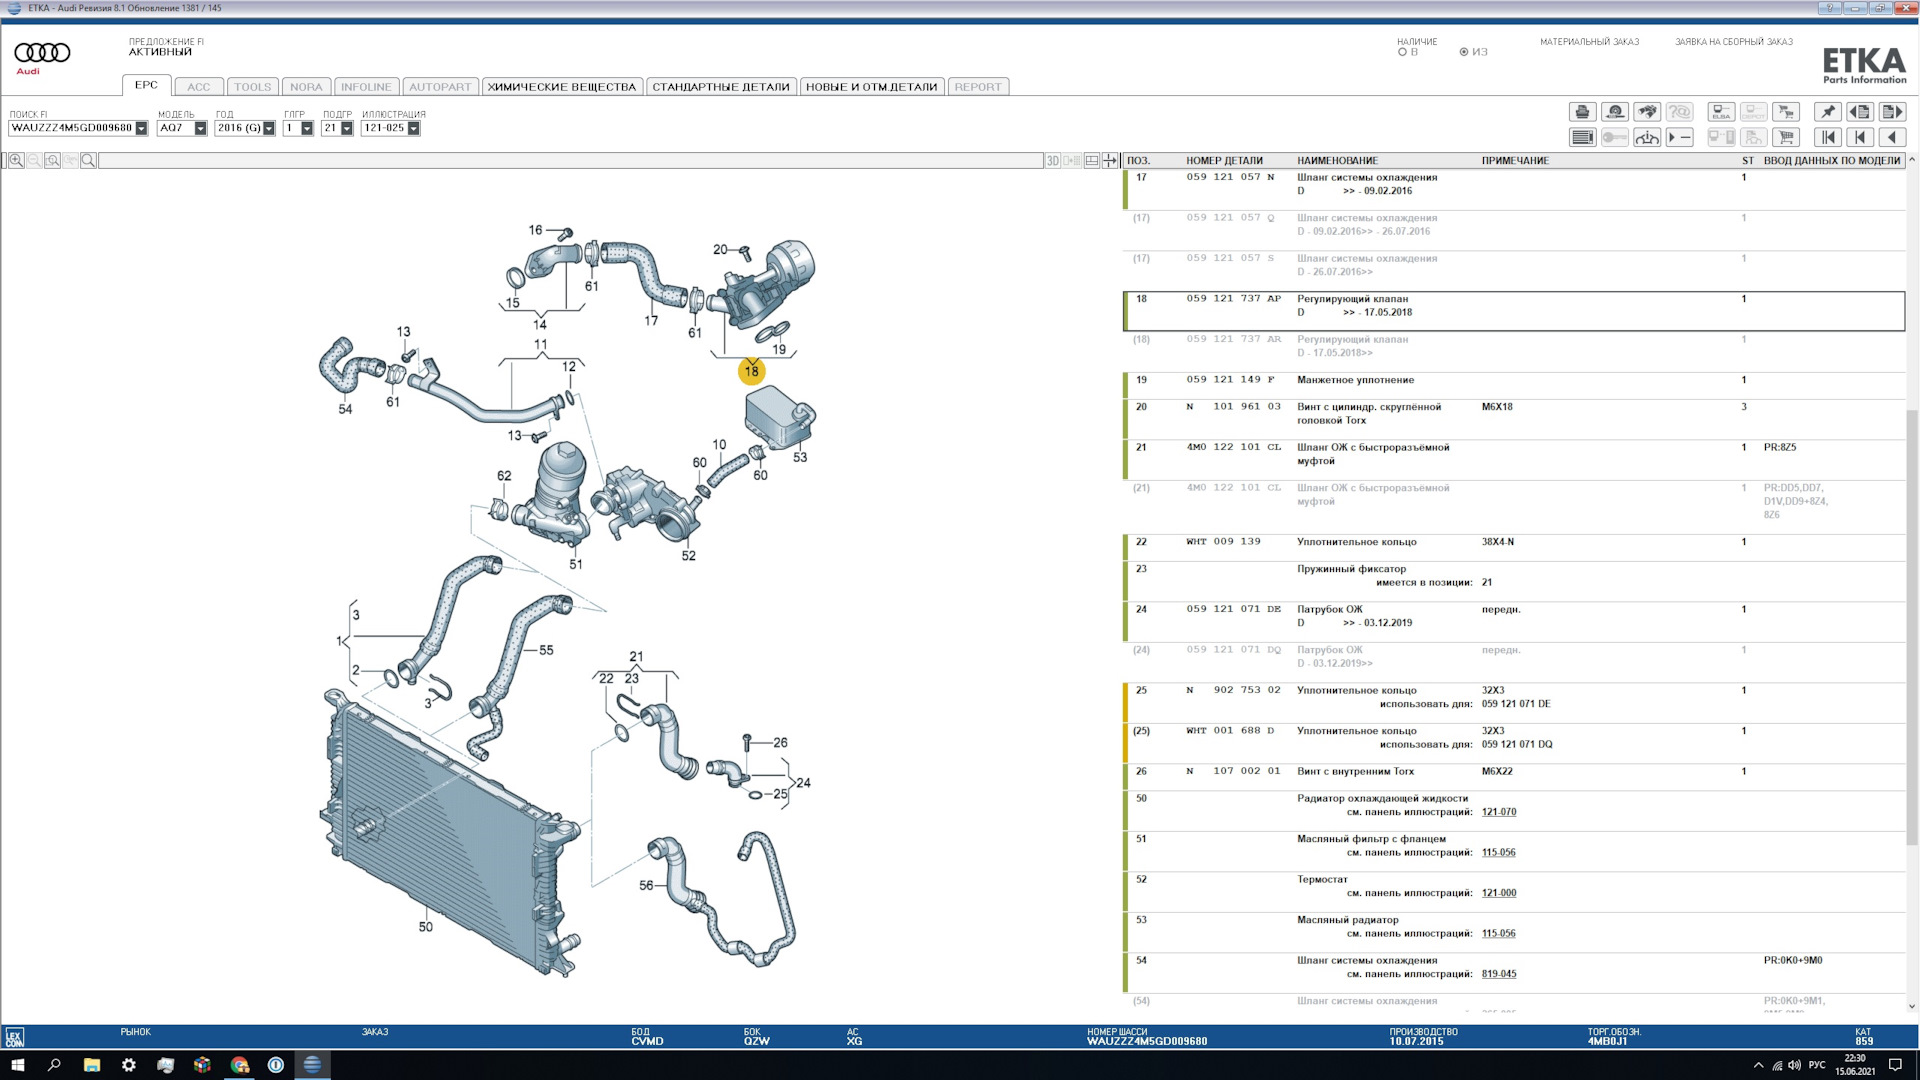Open illustration link 121-000 for thermostat

[x=1498, y=893]
